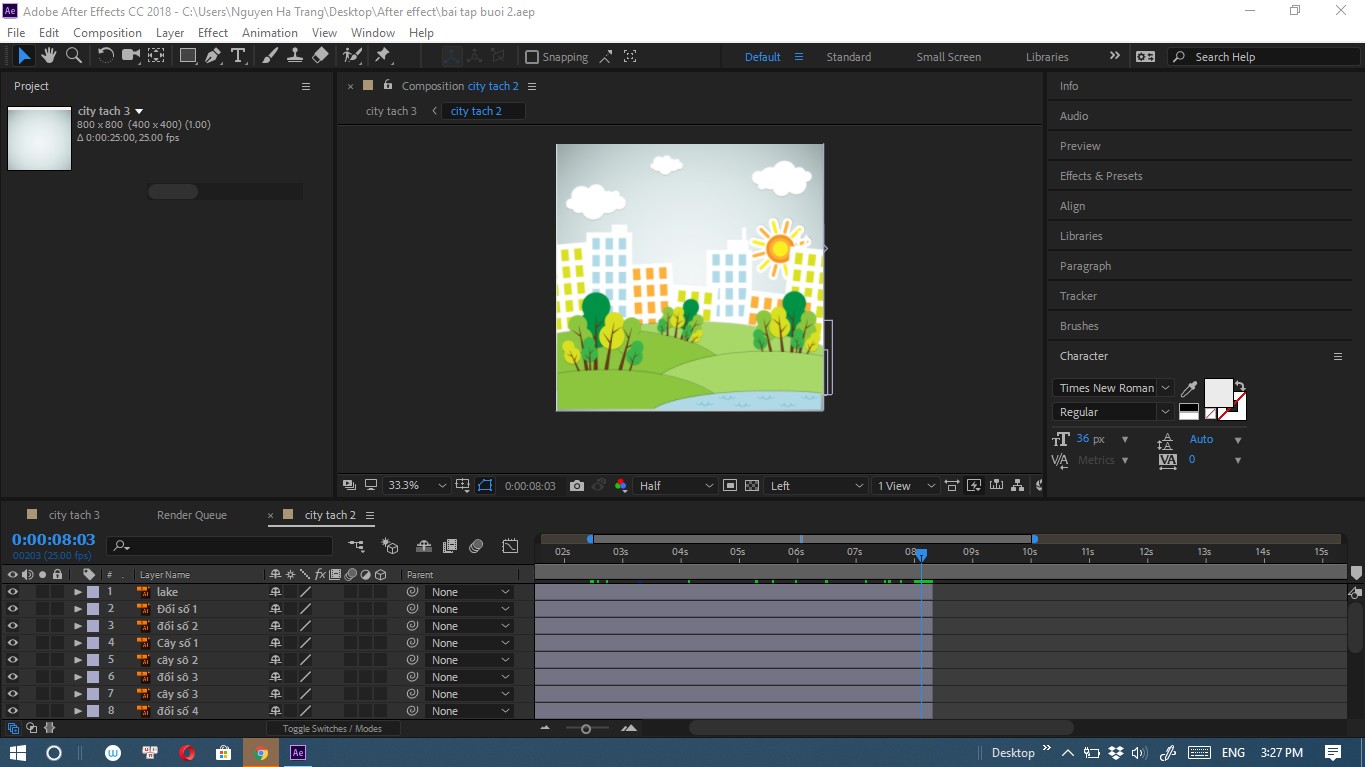Toggle visibility of cây số 3 layer
Viewport: 1365px width, 767px height.
click(x=13, y=694)
